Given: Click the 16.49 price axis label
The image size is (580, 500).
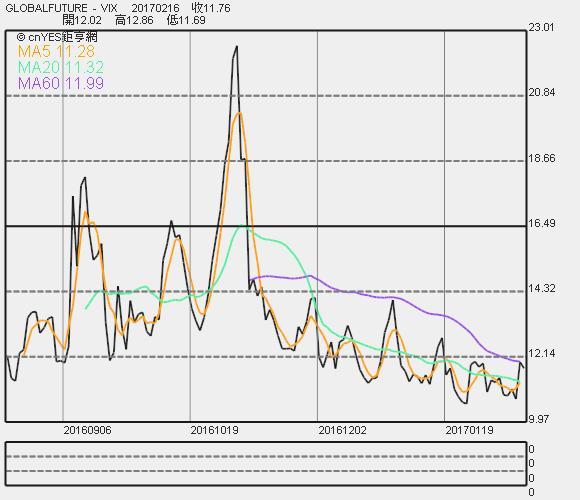Looking at the screenshot, I should [542, 223].
